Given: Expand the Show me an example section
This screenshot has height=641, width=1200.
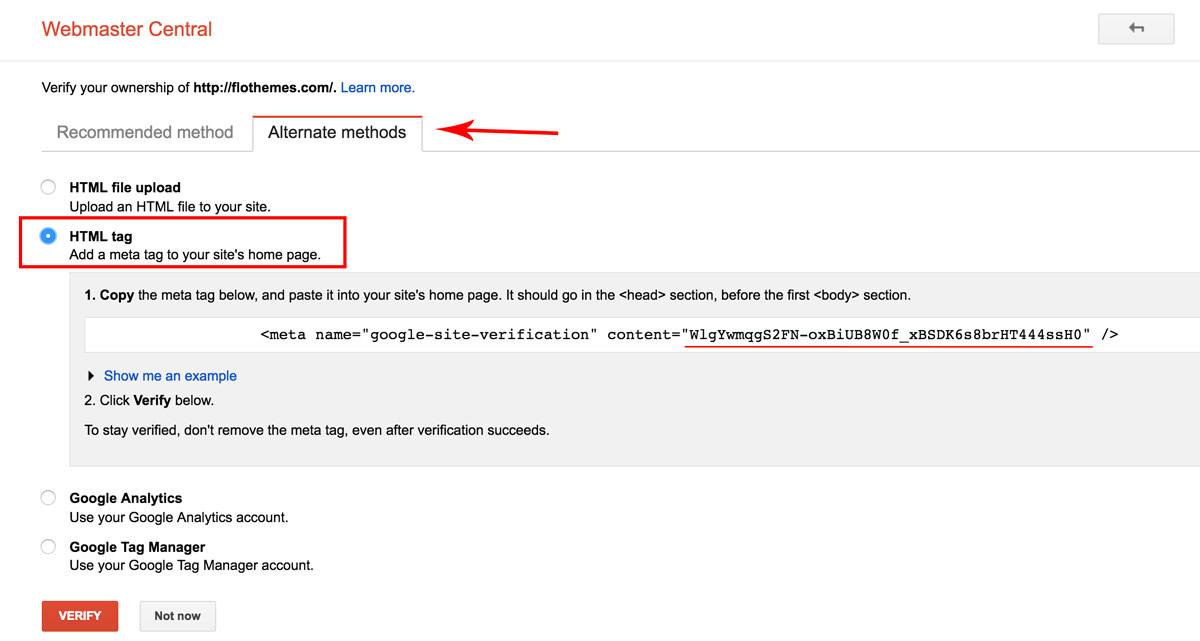Looking at the screenshot, I should (170, 375).
